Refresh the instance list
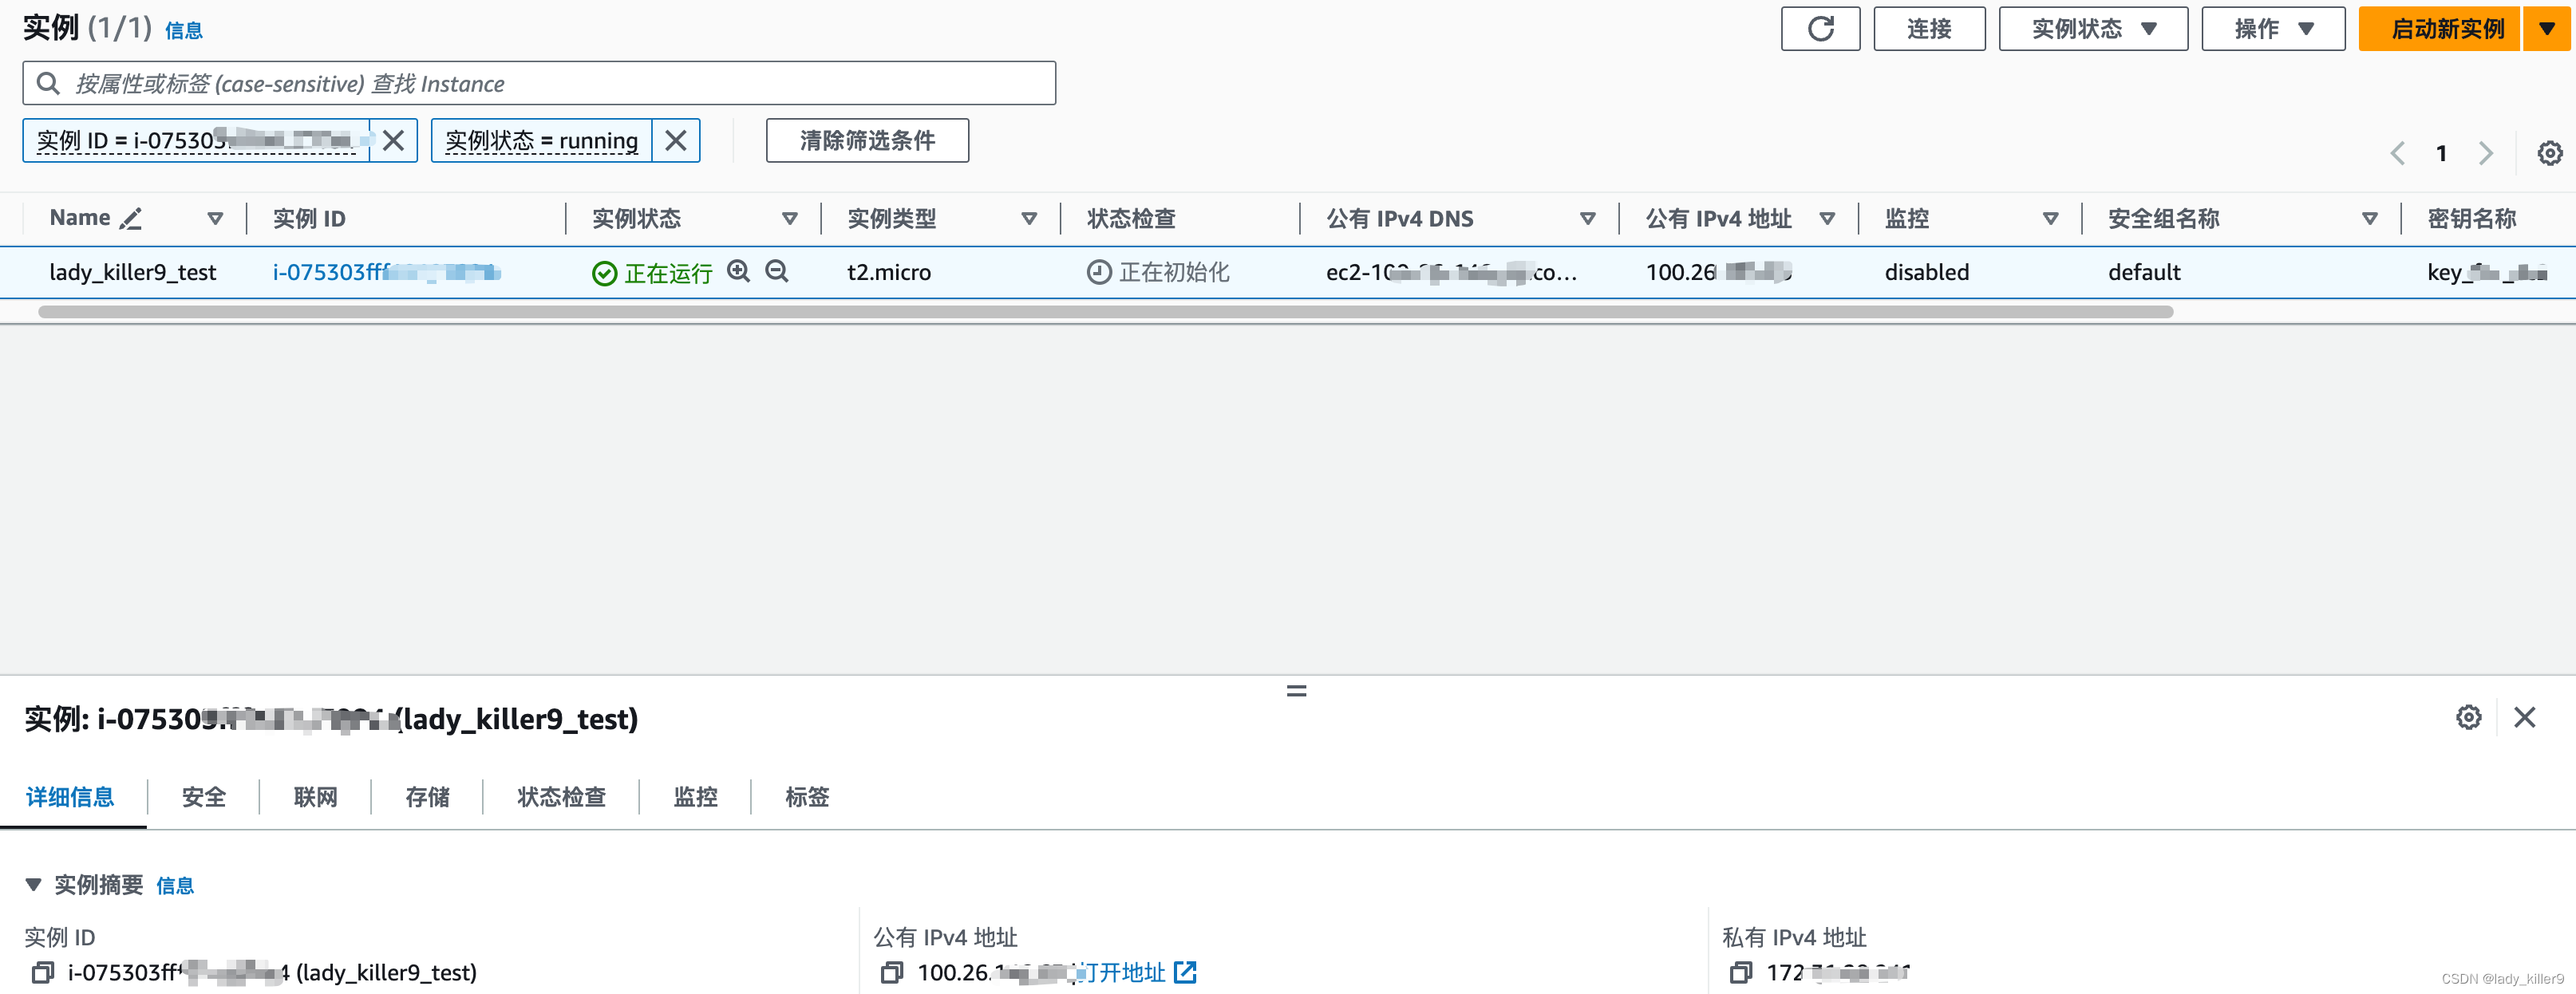Screen dimensions: 2576x994 tap(1820, 29)
